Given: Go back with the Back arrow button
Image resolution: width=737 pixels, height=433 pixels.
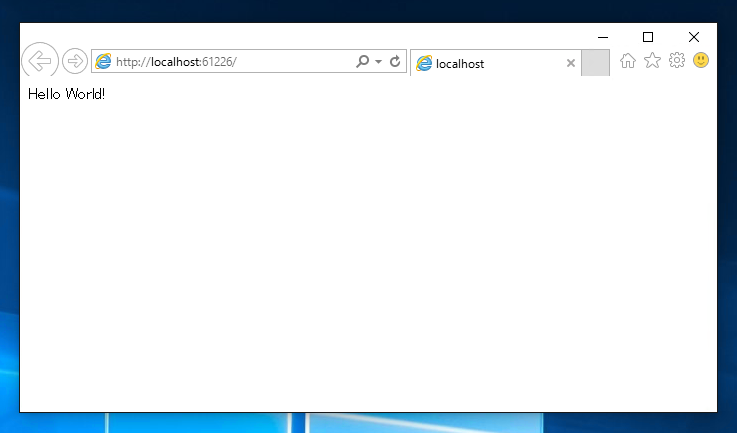Looking at the screenshot, I should [40, 61].
